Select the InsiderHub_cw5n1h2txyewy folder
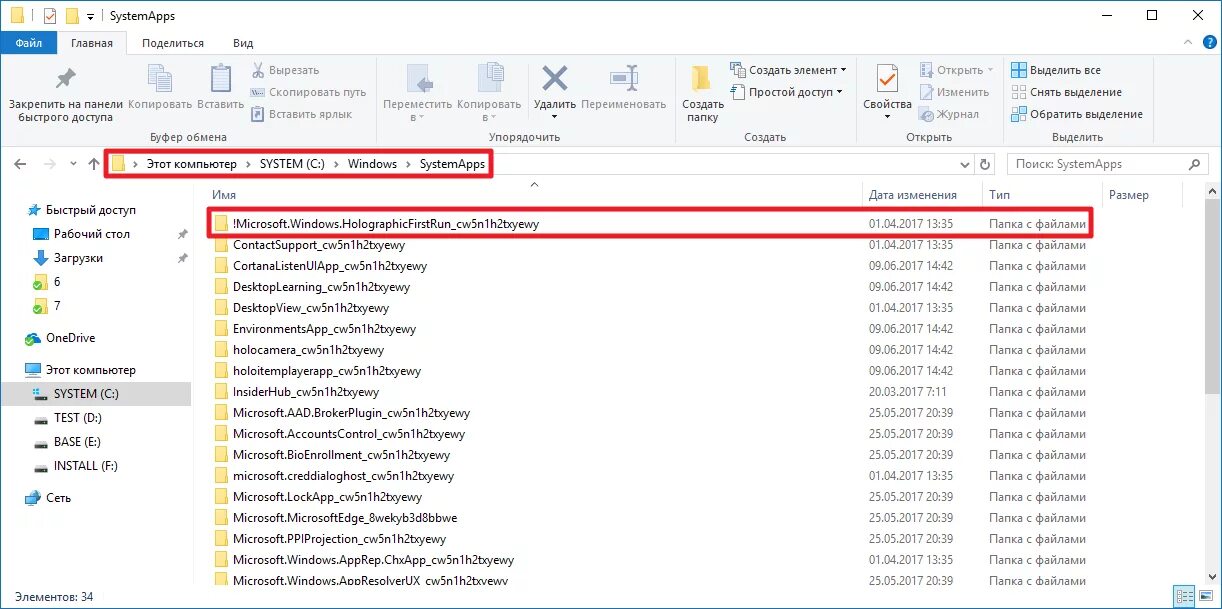 pyautogui.click(x=306, y=392)
